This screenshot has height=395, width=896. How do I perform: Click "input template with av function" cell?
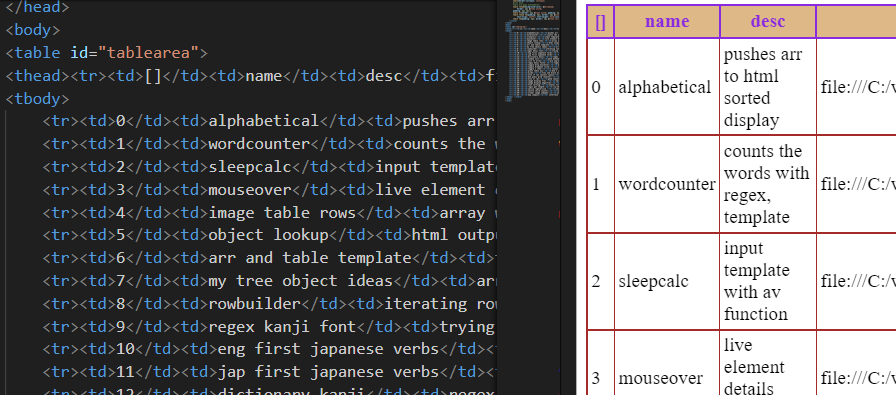[768, 281]
